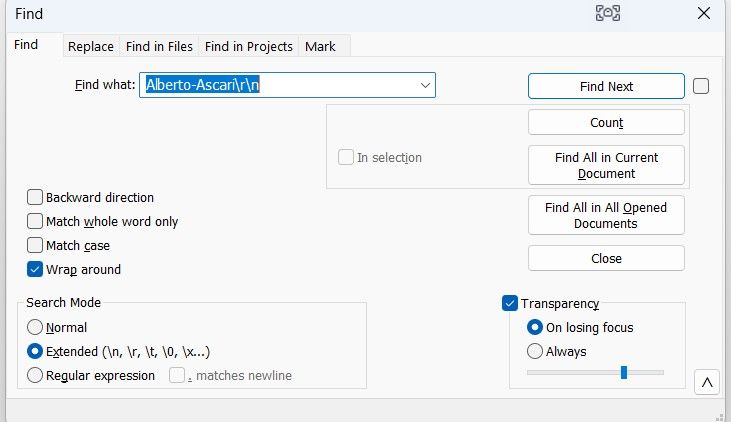731x422 pixels.
Task: Select Normal search mode
Action: (36, 328)
